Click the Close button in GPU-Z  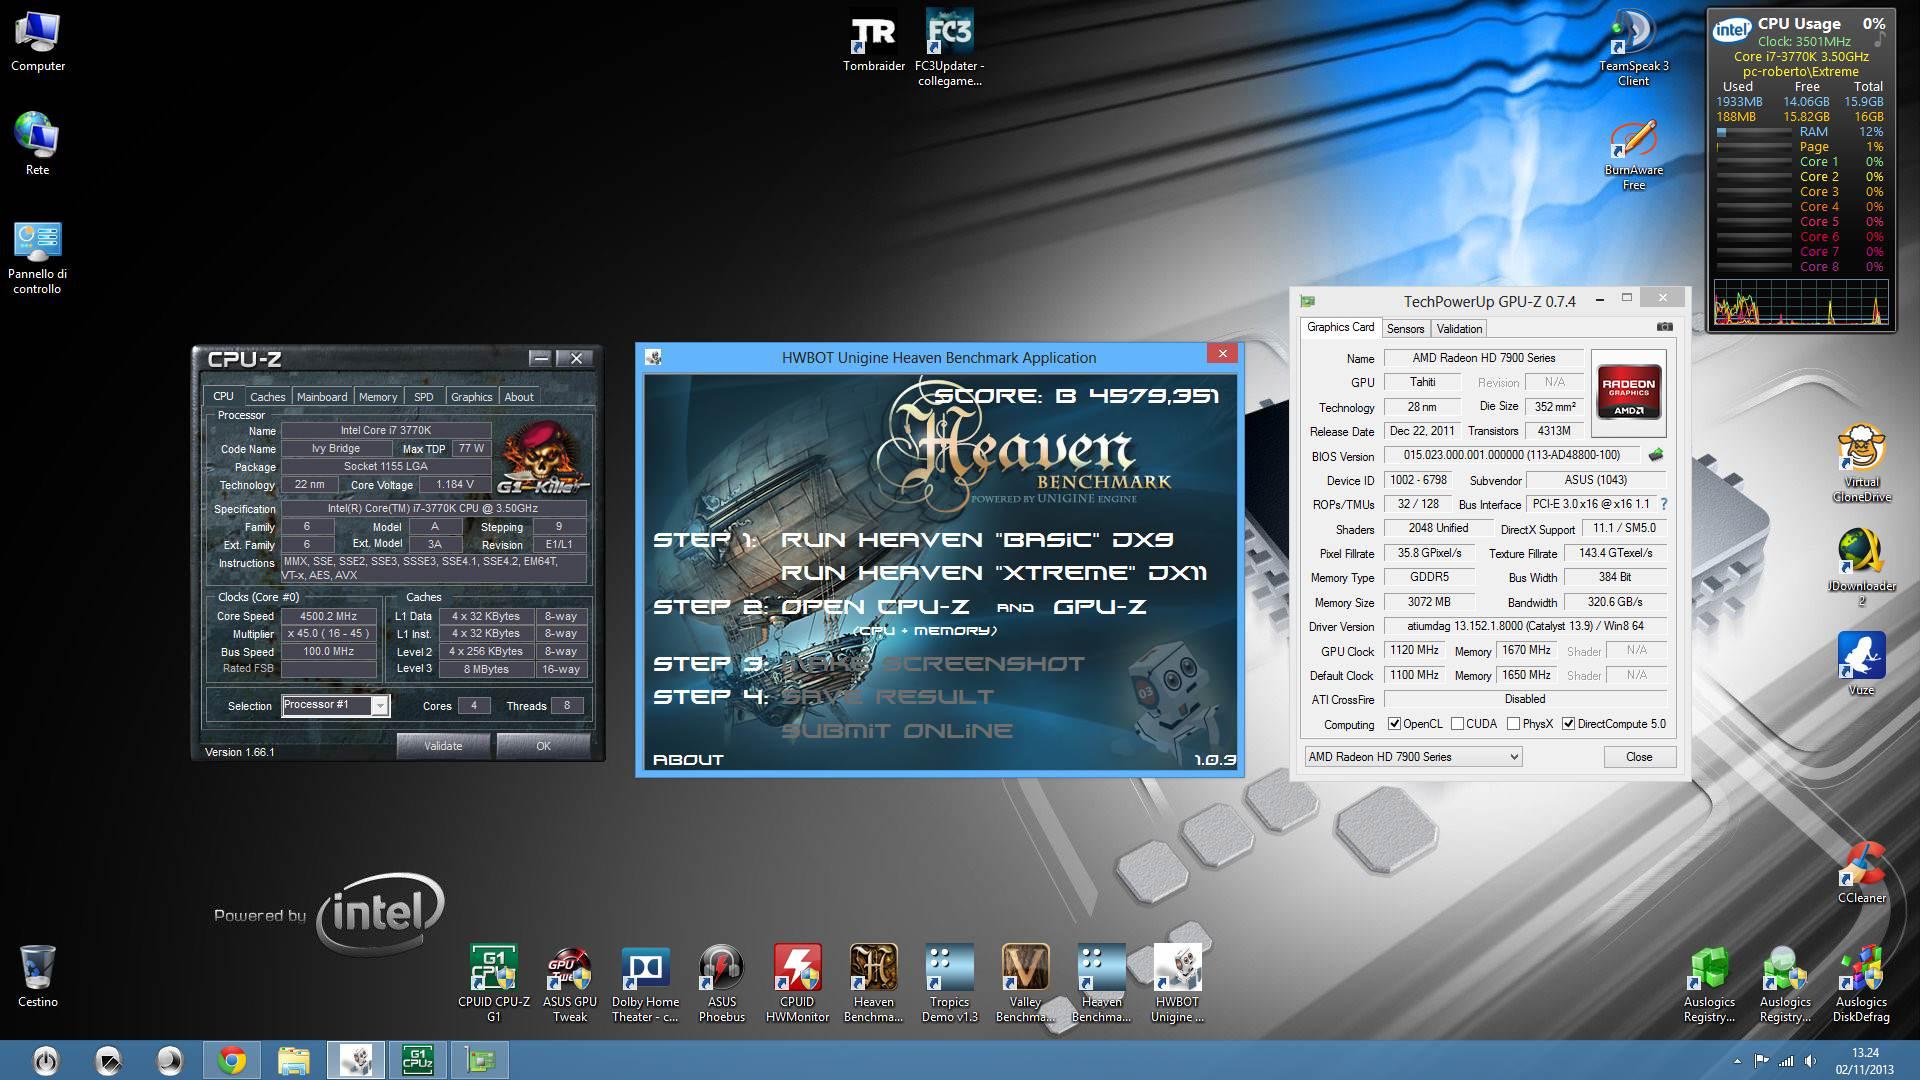[x=1639, y=757]
